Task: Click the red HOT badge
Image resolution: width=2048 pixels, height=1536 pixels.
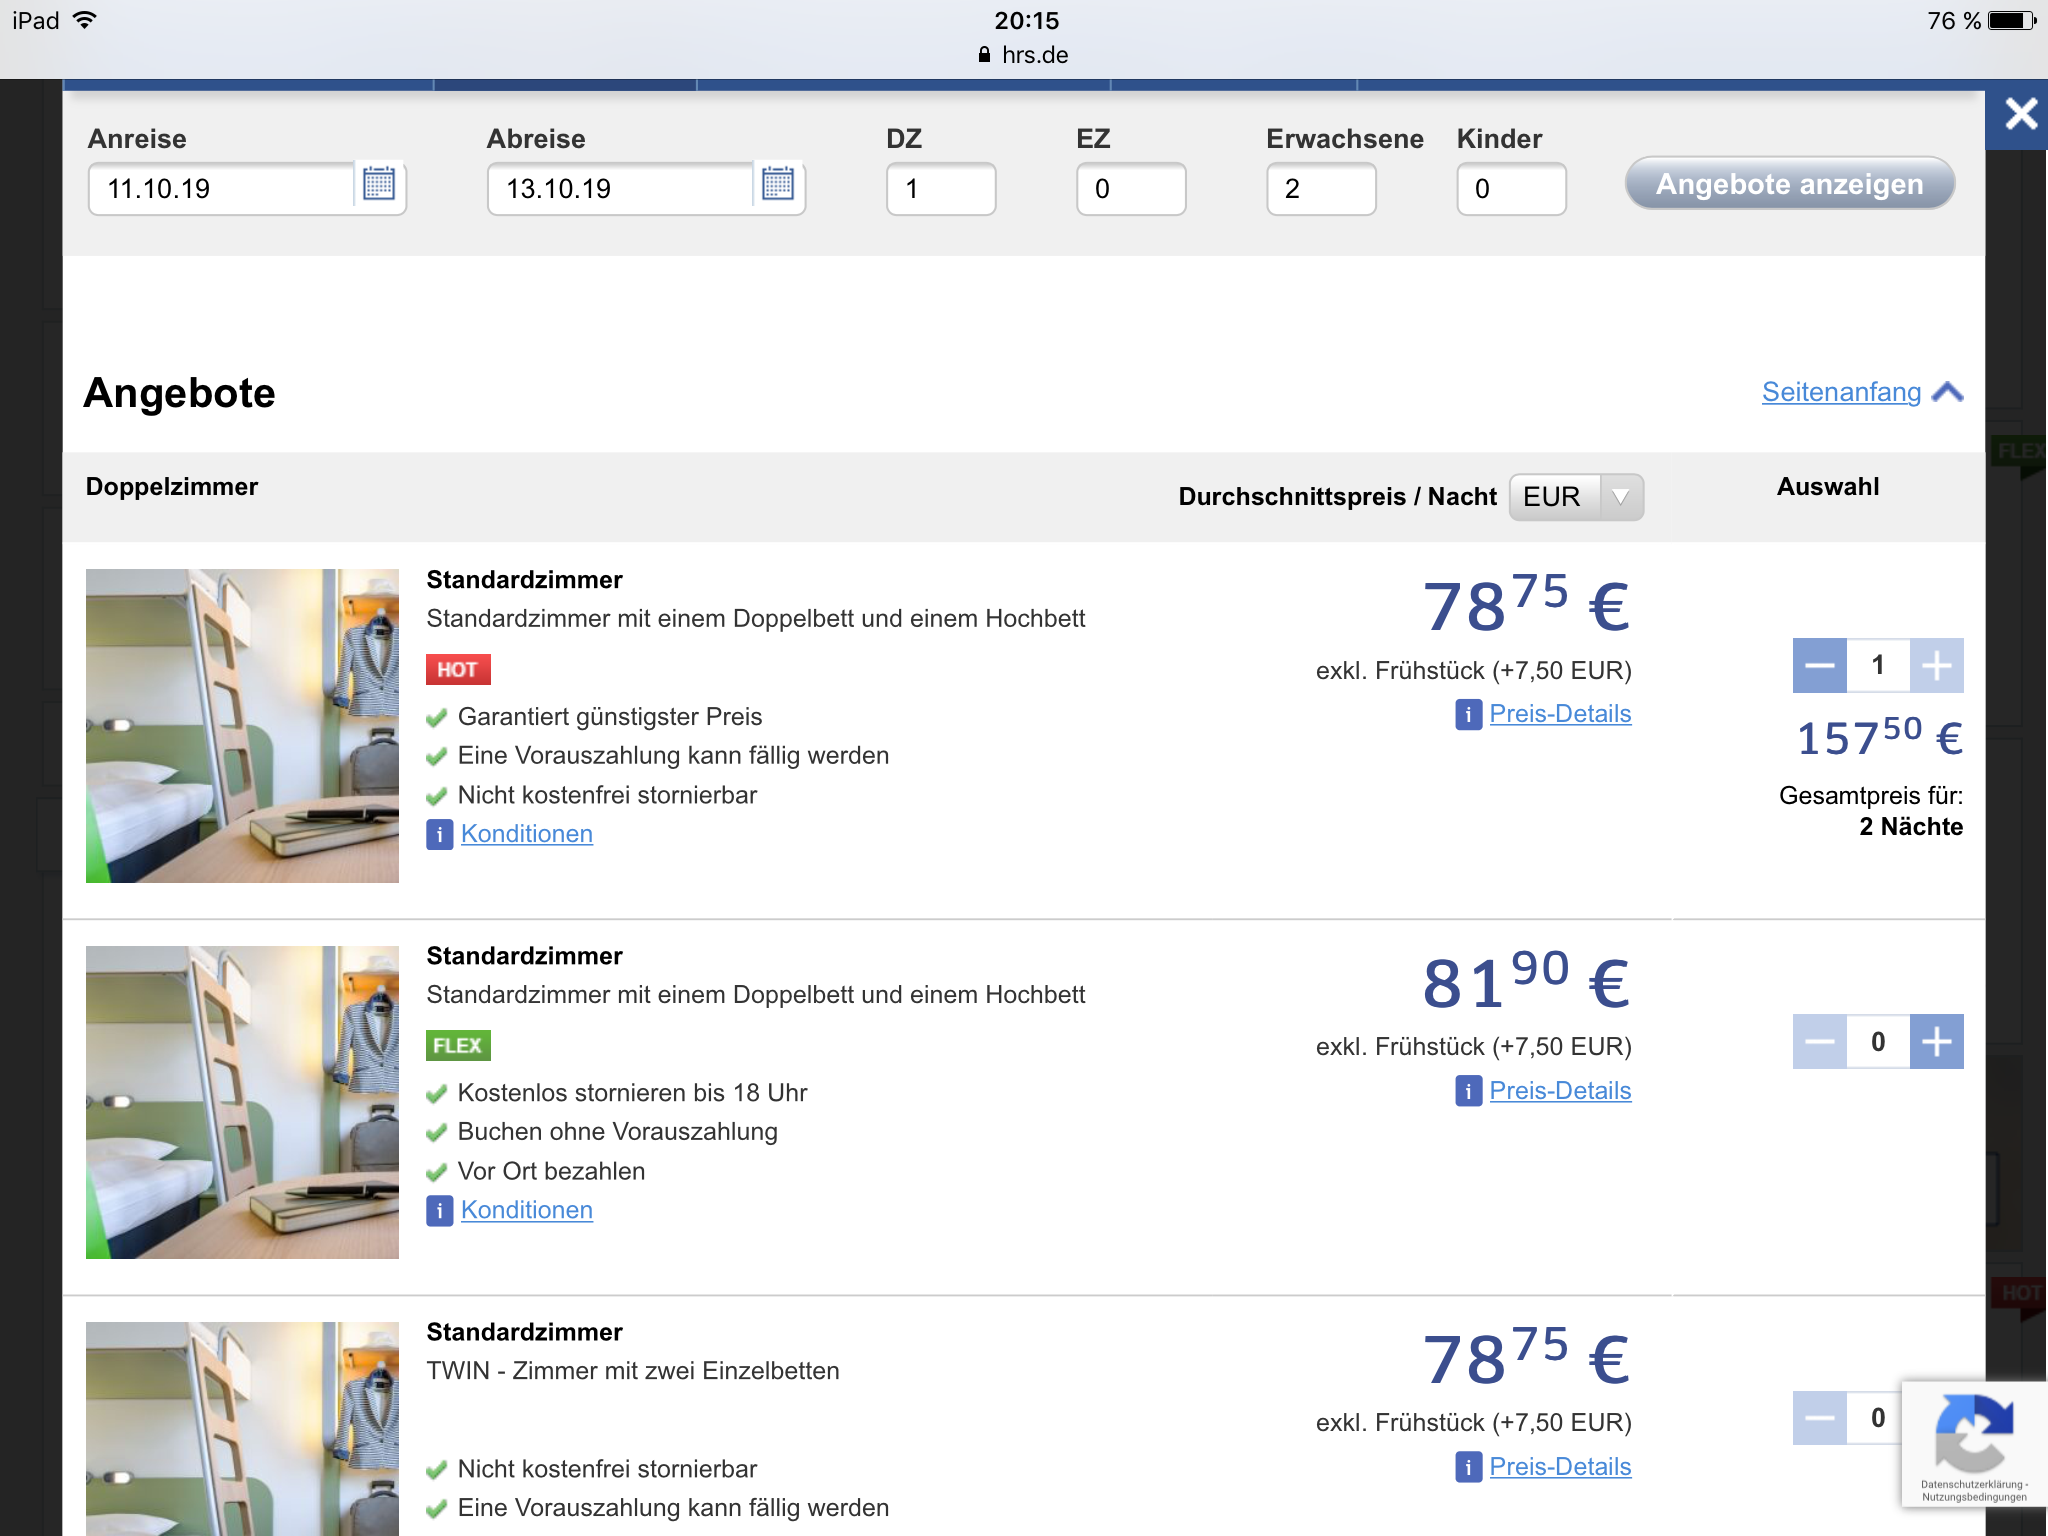Action: click(x=458, y=669)
